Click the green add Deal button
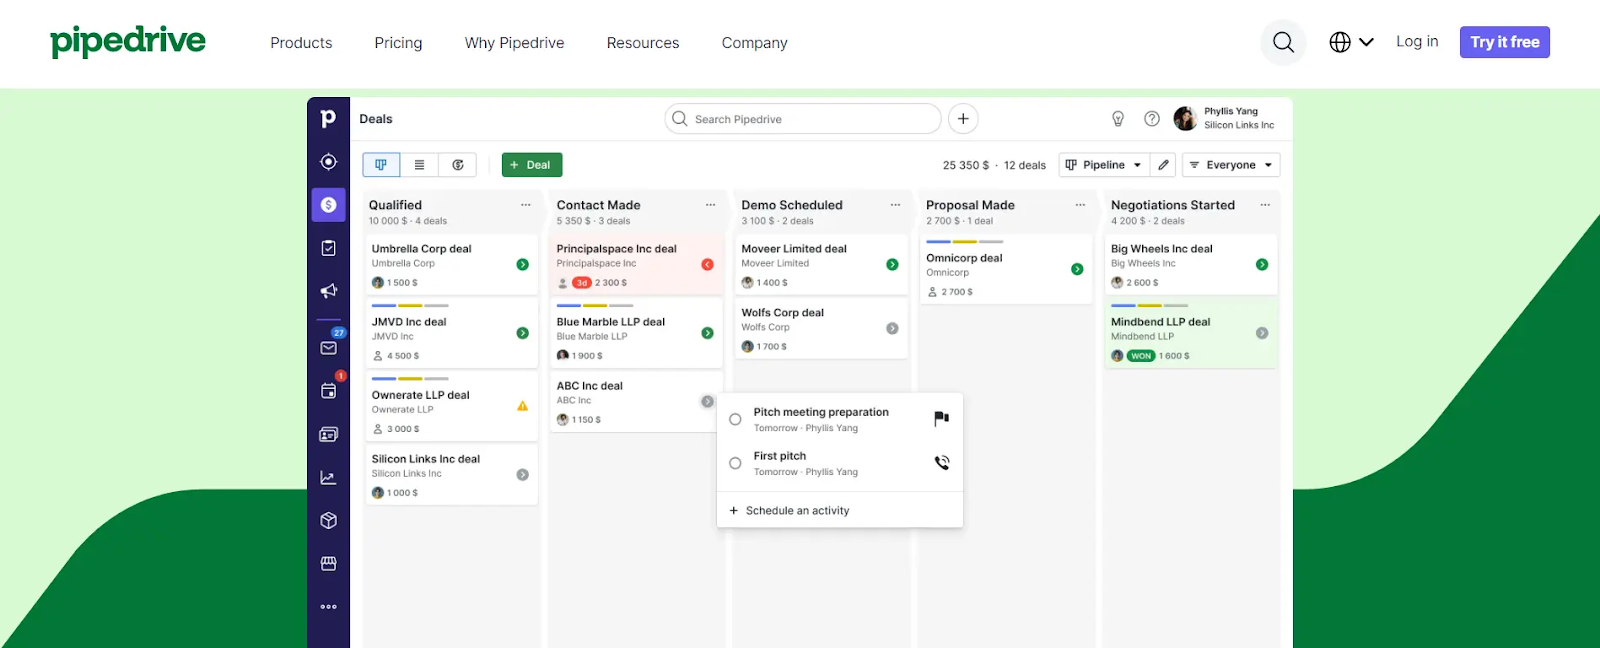The width and height of the screenshot is (1600, 648). click(x=531, y=165)
